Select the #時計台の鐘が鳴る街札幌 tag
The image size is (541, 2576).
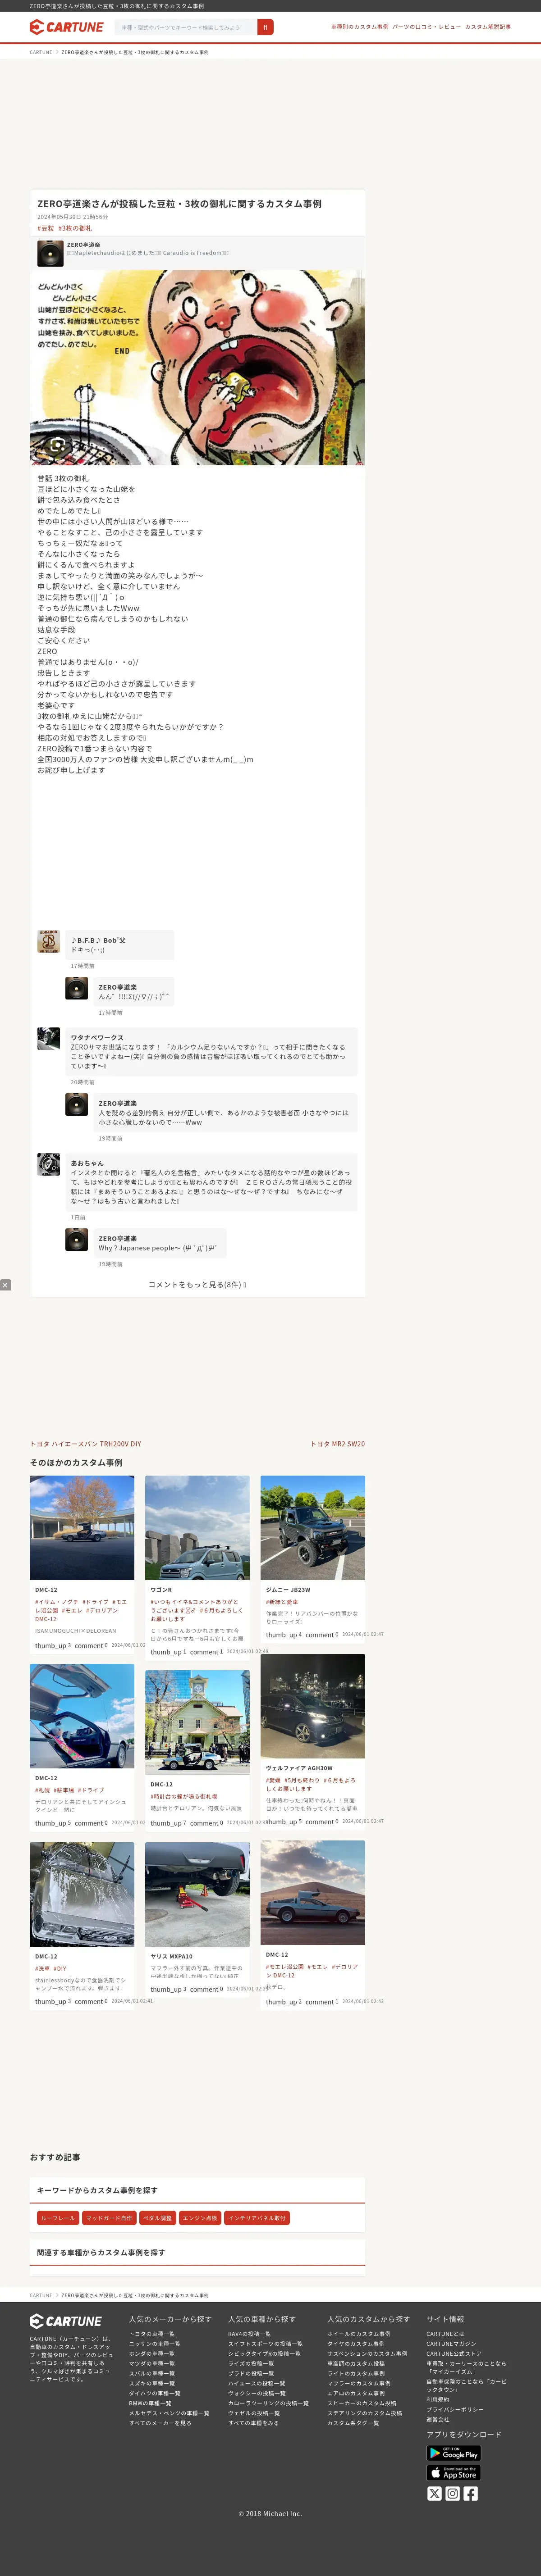tap(184, 1796)
